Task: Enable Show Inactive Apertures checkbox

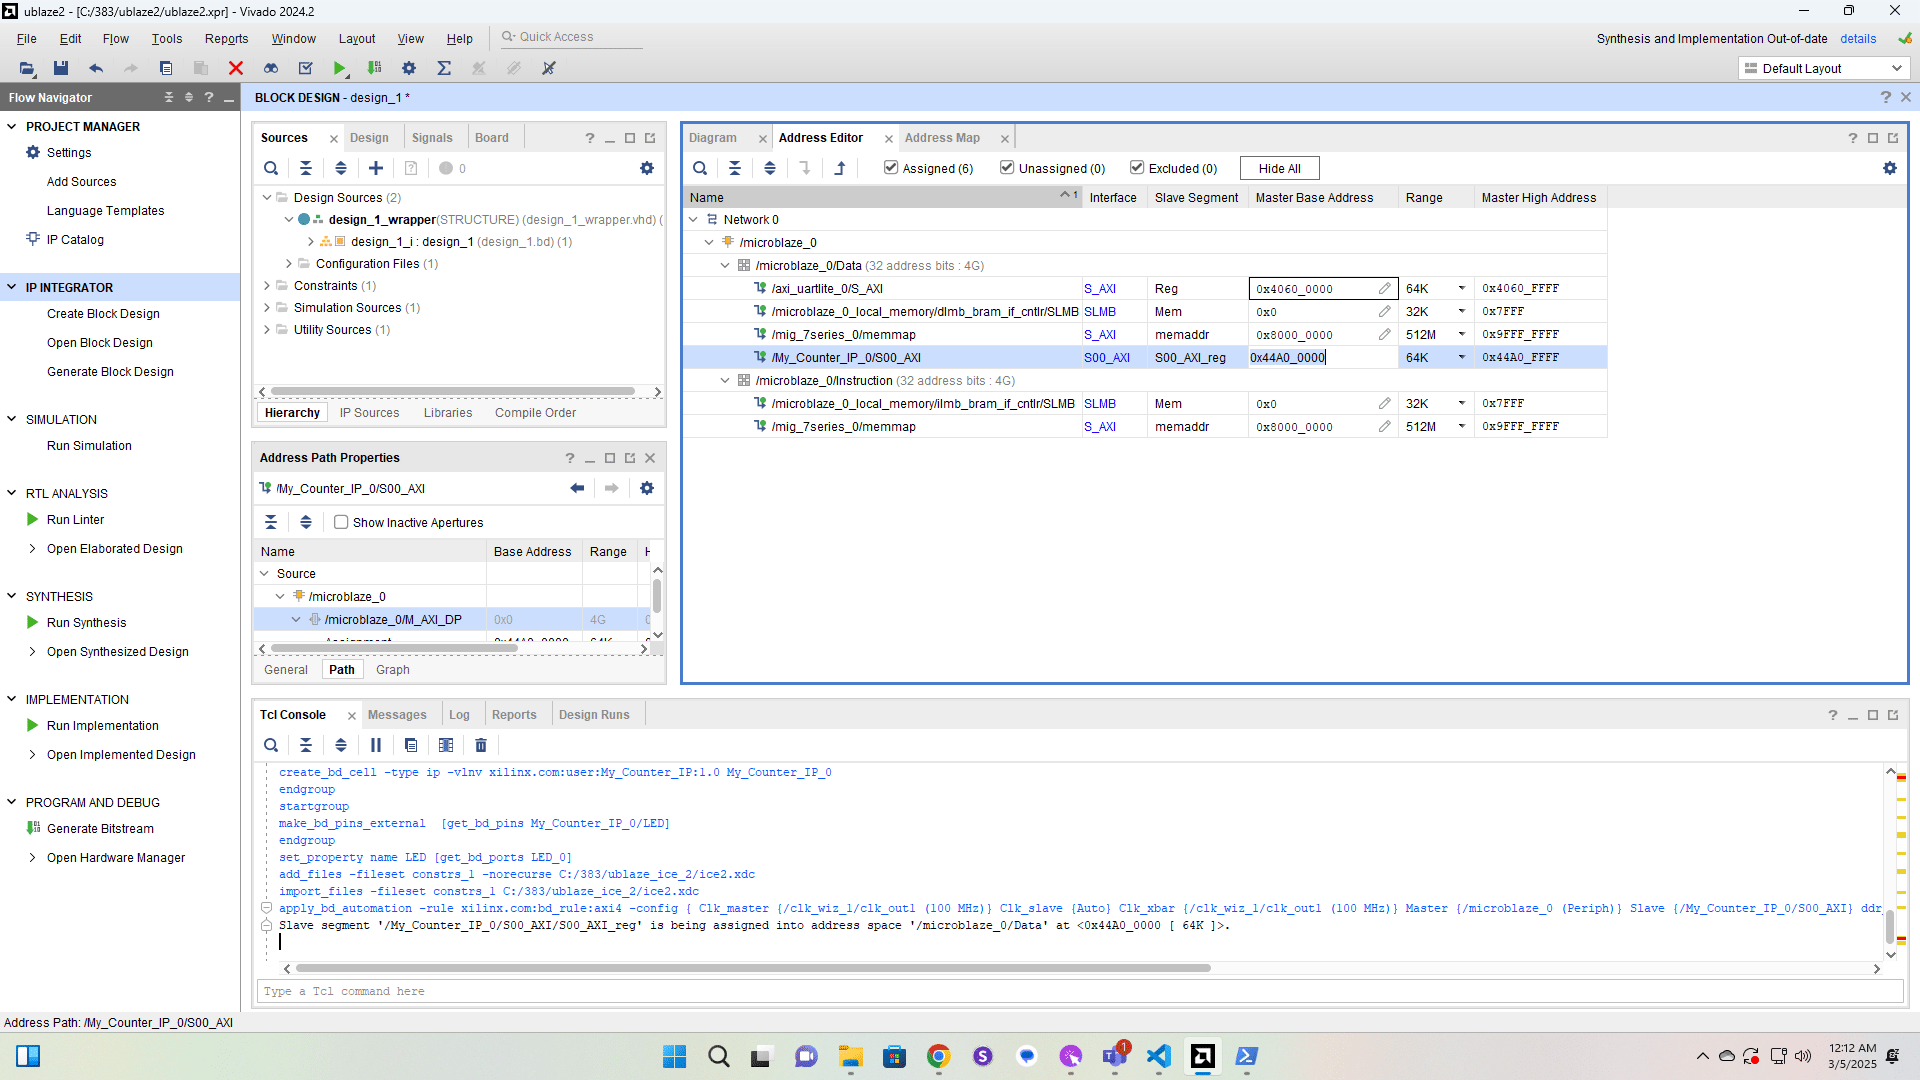Action: click(341, 522)
